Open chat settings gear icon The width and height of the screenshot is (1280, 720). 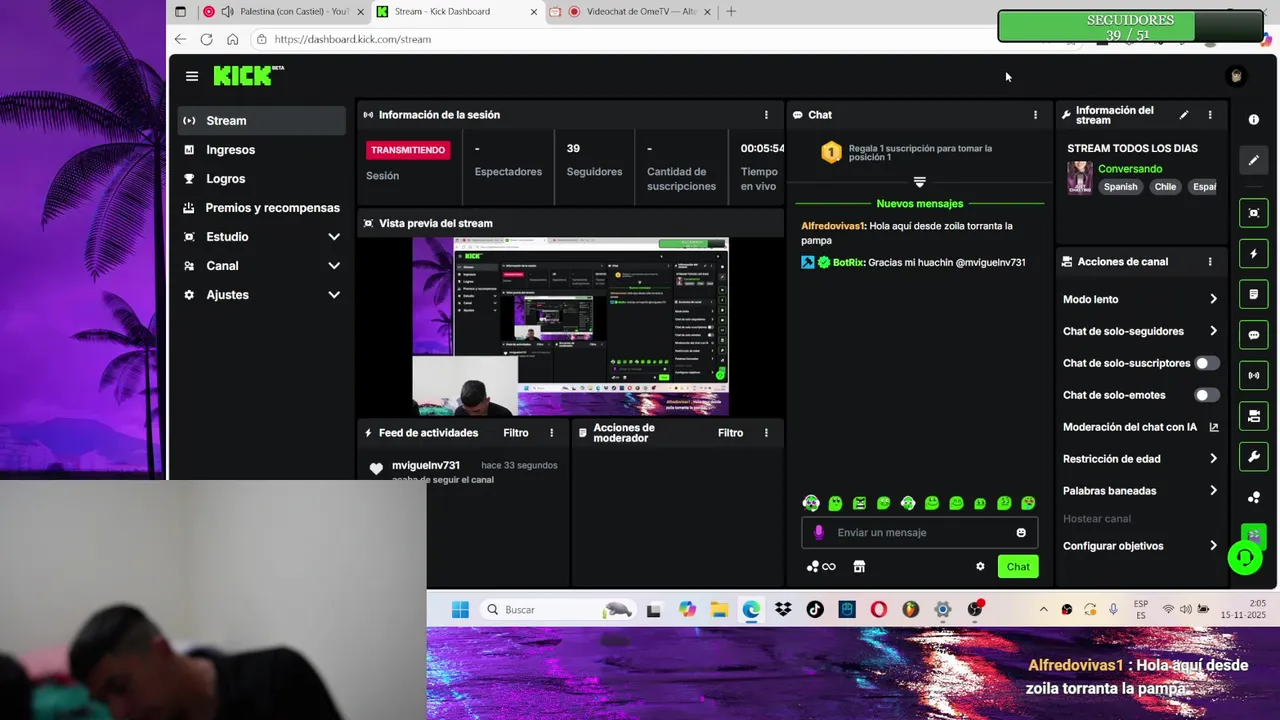pyautogui.click(x=980, y=567)
